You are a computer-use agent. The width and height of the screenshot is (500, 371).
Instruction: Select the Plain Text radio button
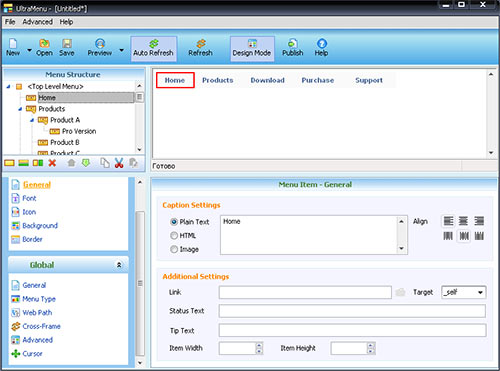pos(174,222)
